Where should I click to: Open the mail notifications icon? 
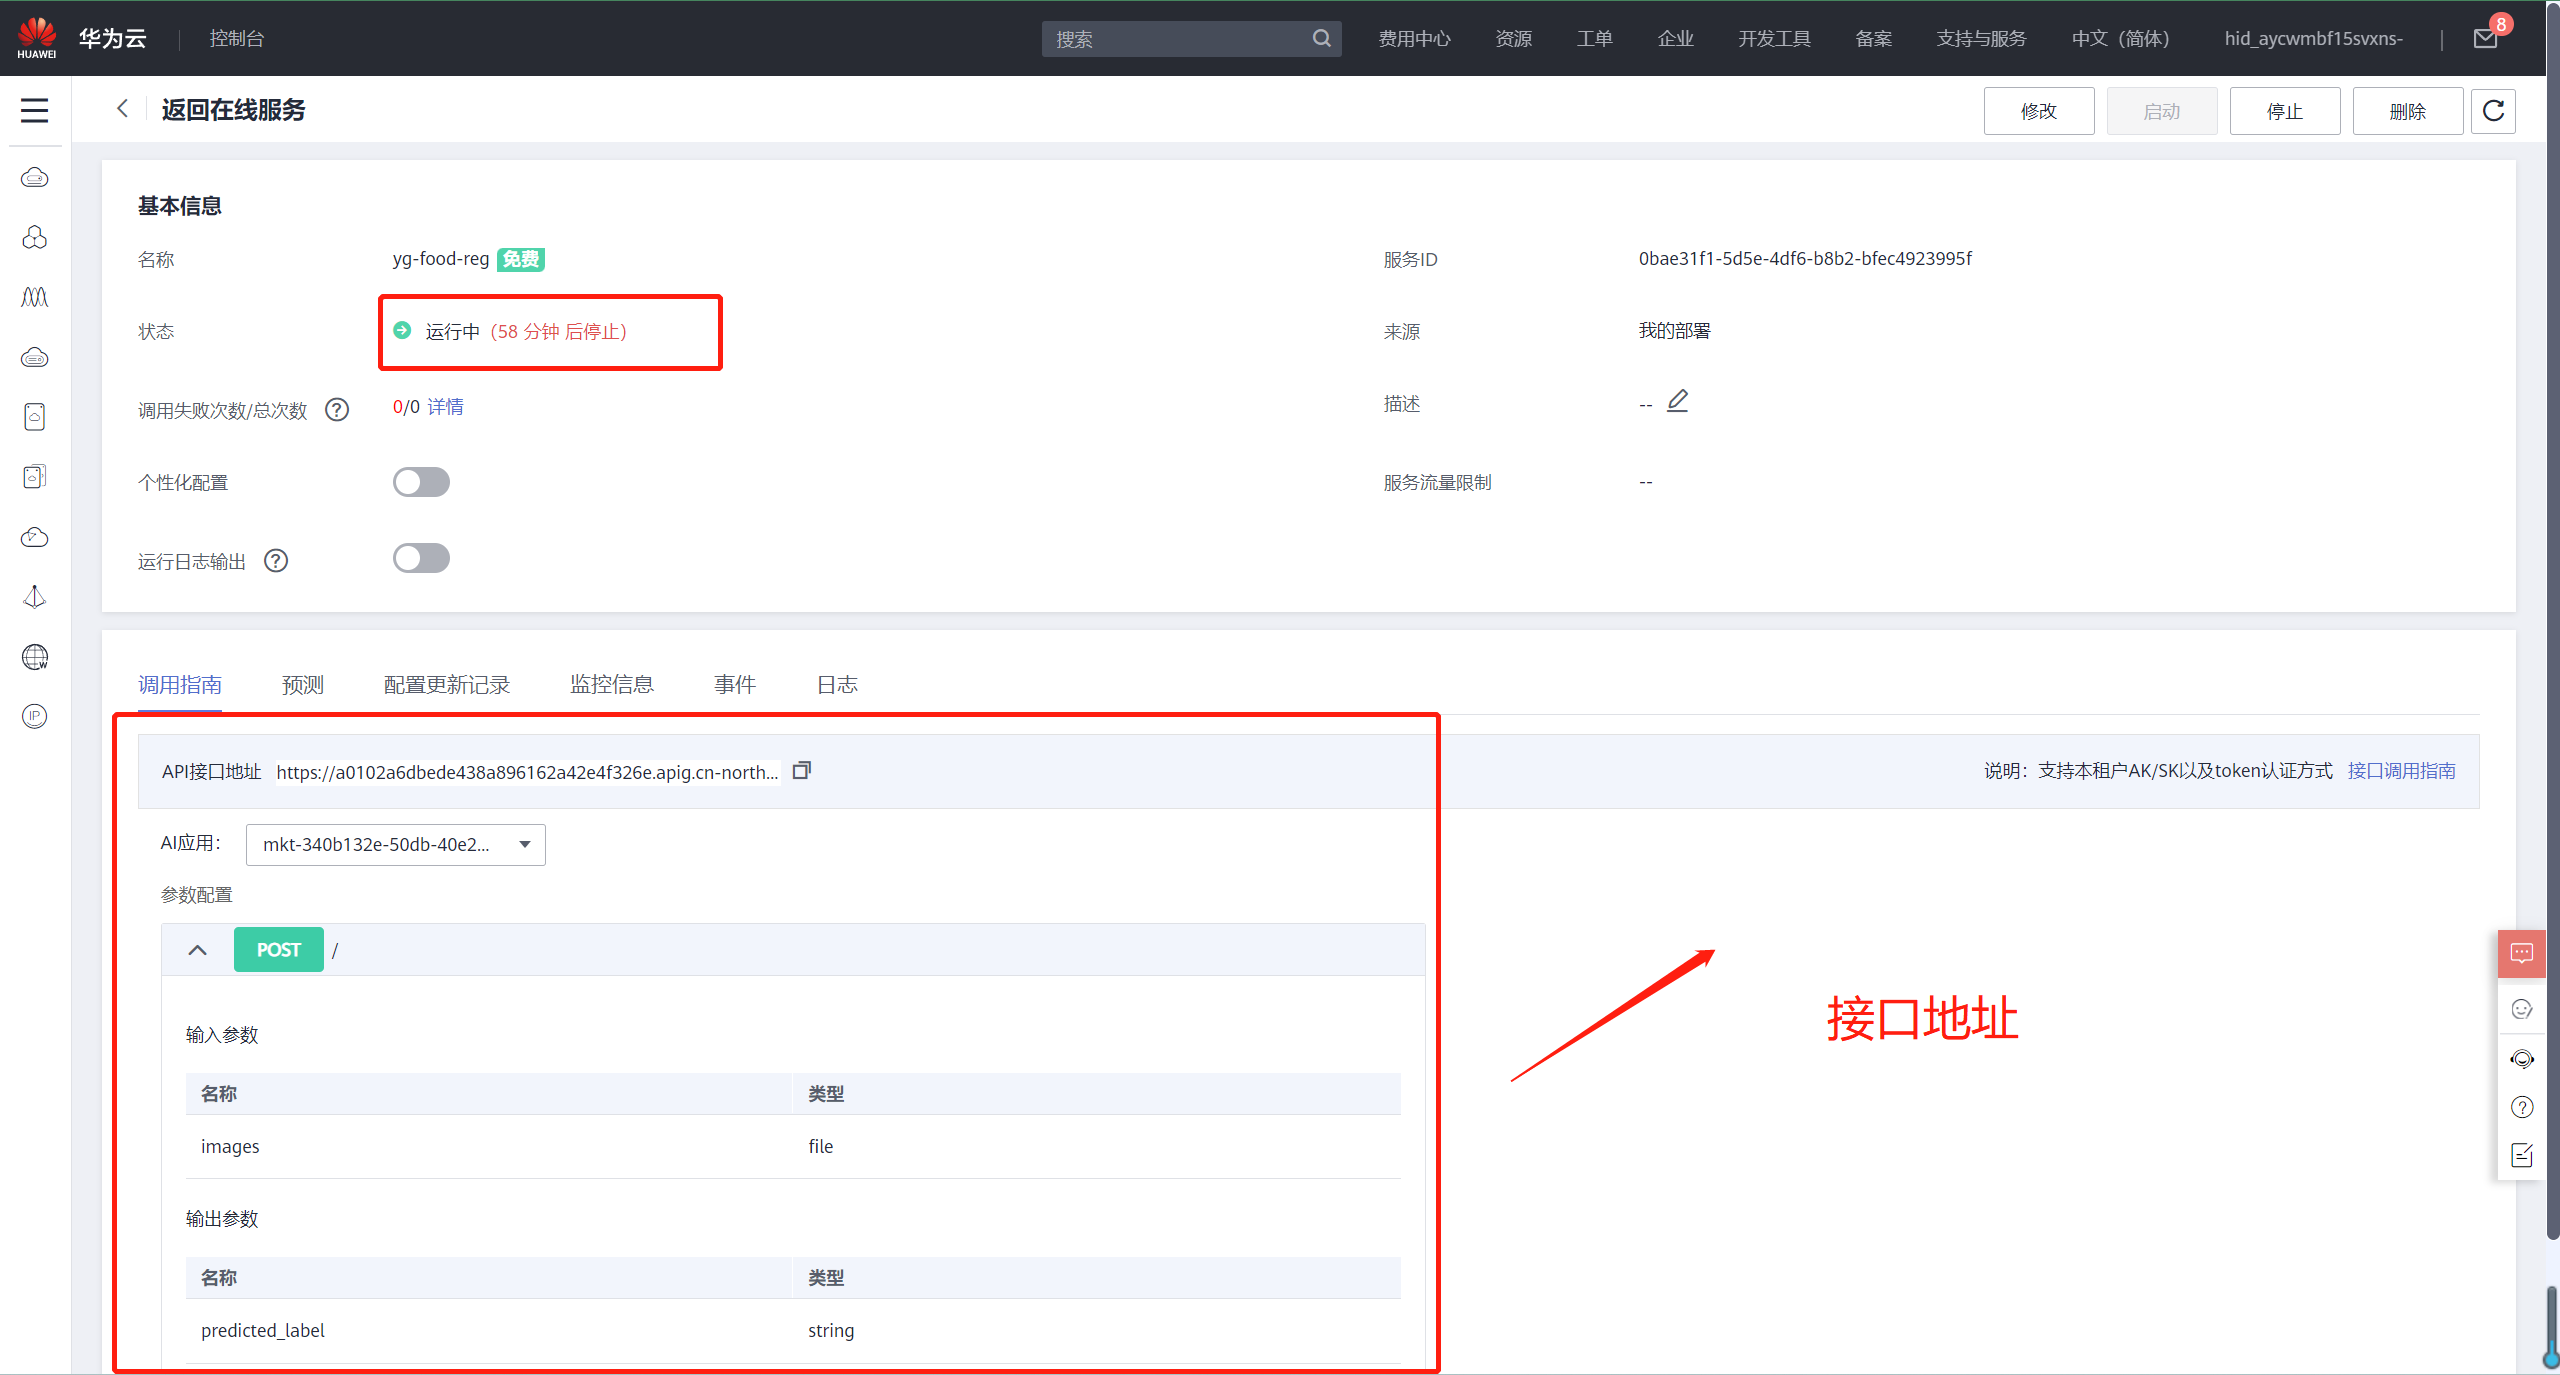(x=2486, y=38)
